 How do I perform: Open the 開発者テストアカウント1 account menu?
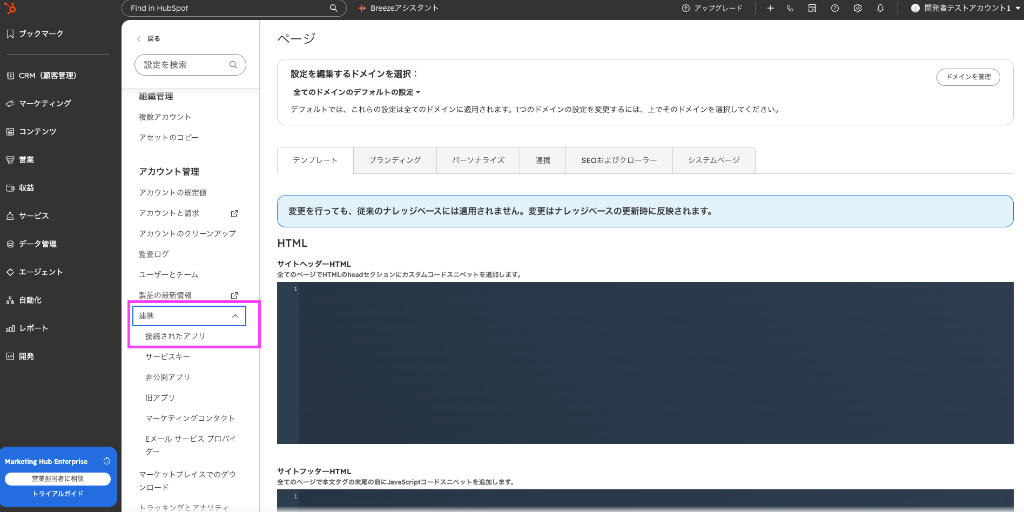click(965, 8)
